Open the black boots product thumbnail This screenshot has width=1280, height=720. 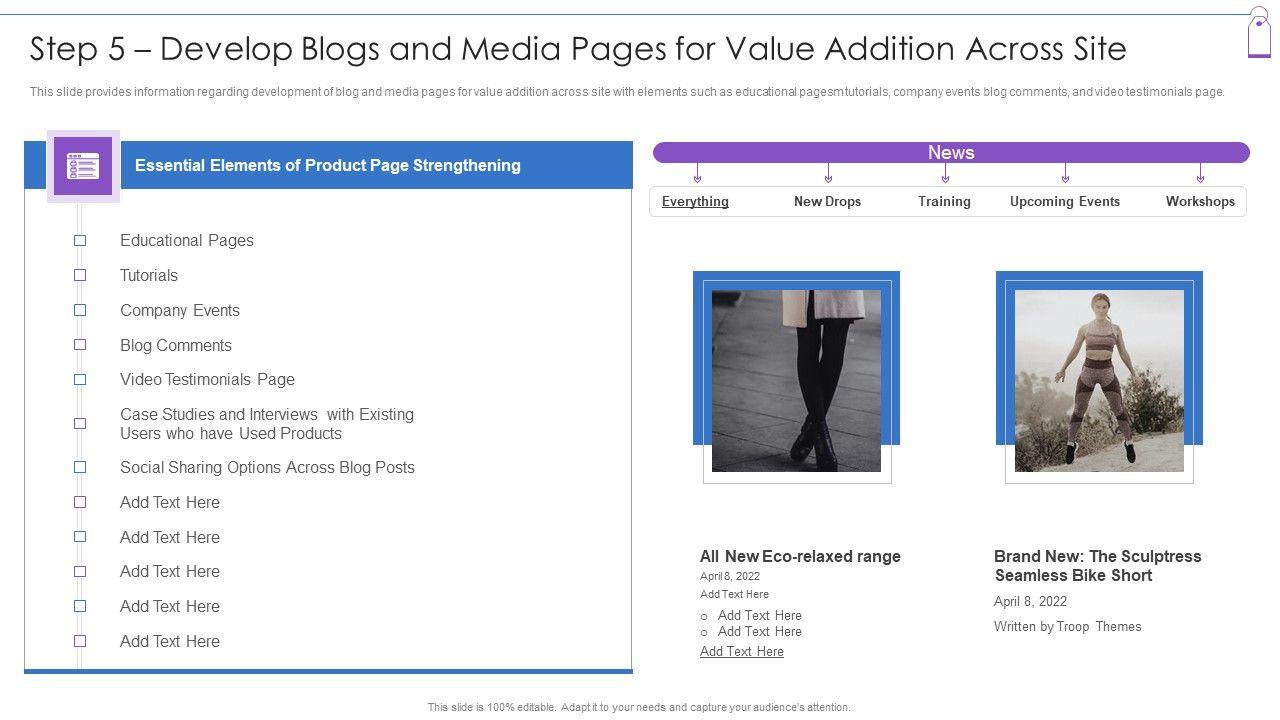(796, 380)
